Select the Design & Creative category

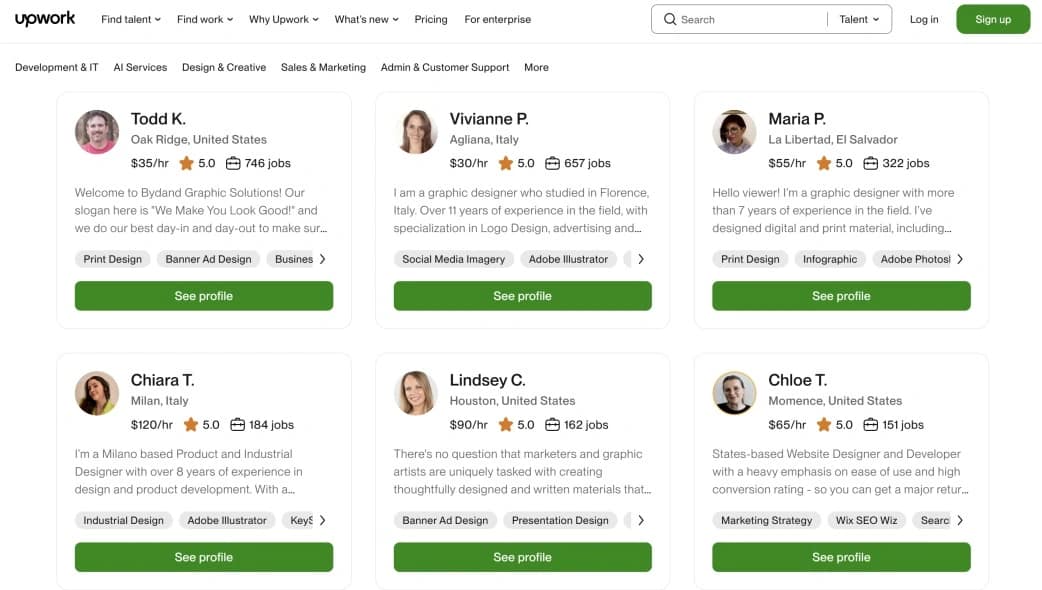click(x=224, y=67)
